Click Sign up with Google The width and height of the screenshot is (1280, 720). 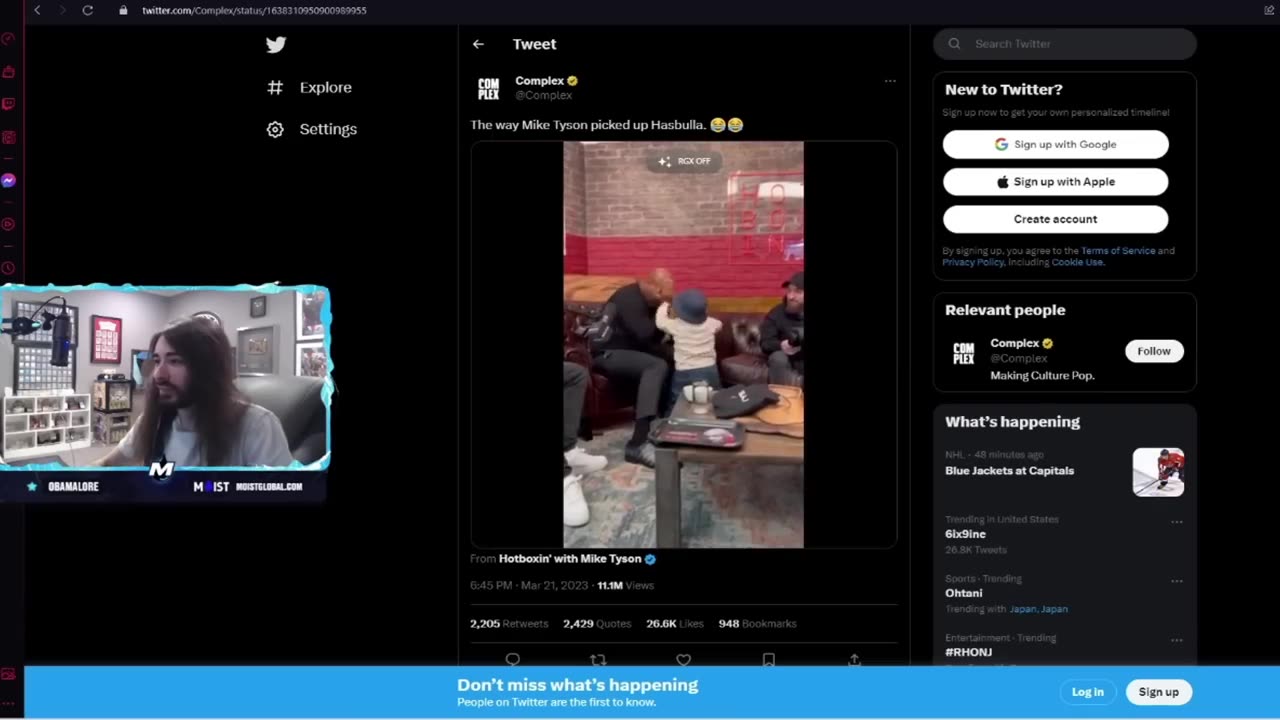1055,144
